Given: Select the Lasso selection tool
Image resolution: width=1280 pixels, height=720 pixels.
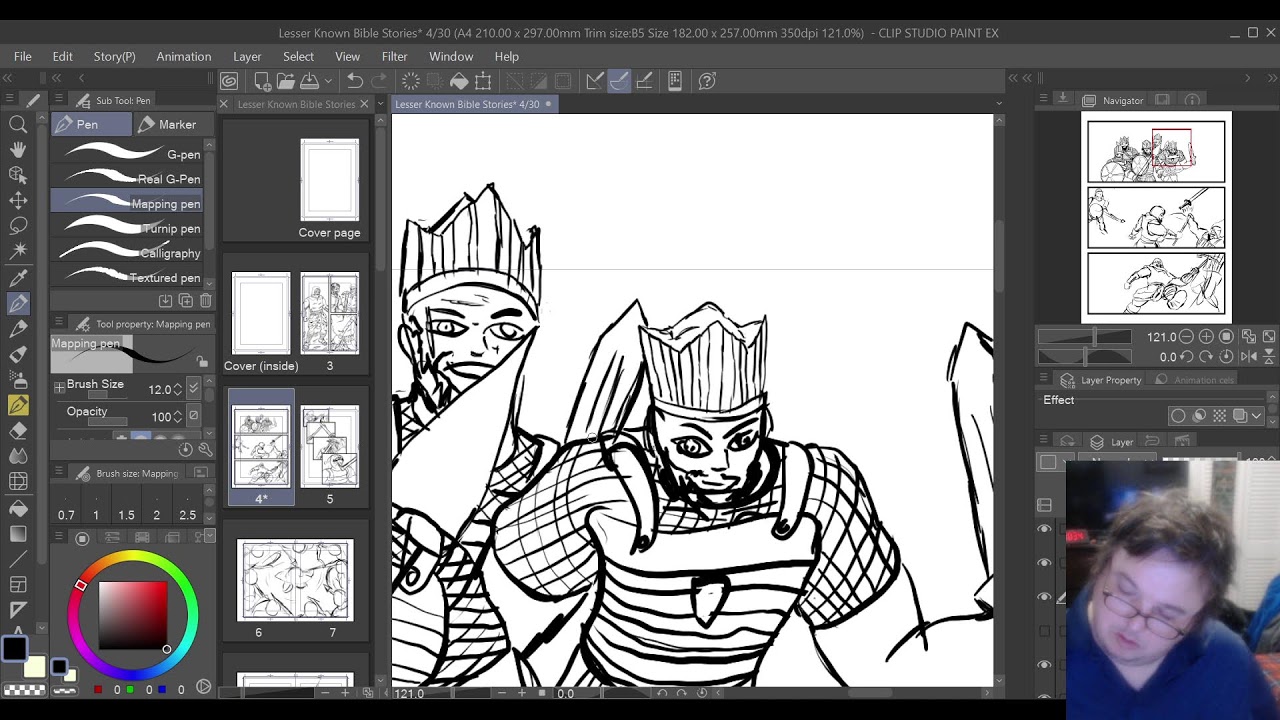Looking at the screenshot, I should click(18, 226).
